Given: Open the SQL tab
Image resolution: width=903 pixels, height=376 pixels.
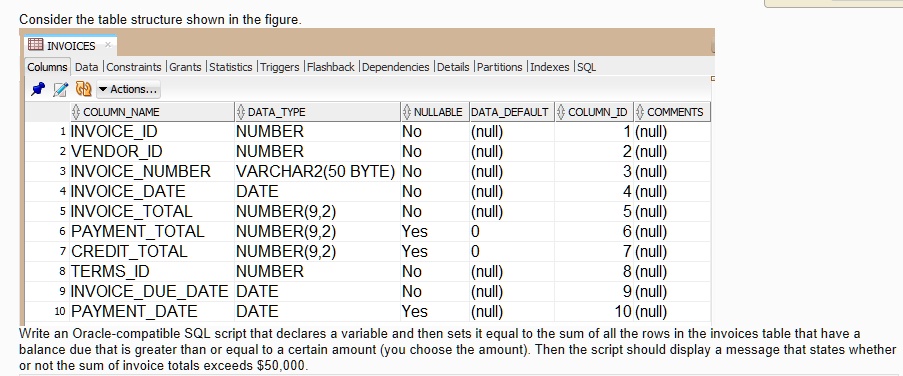Looking at the screenshot, I should click(x=586, y=67).
